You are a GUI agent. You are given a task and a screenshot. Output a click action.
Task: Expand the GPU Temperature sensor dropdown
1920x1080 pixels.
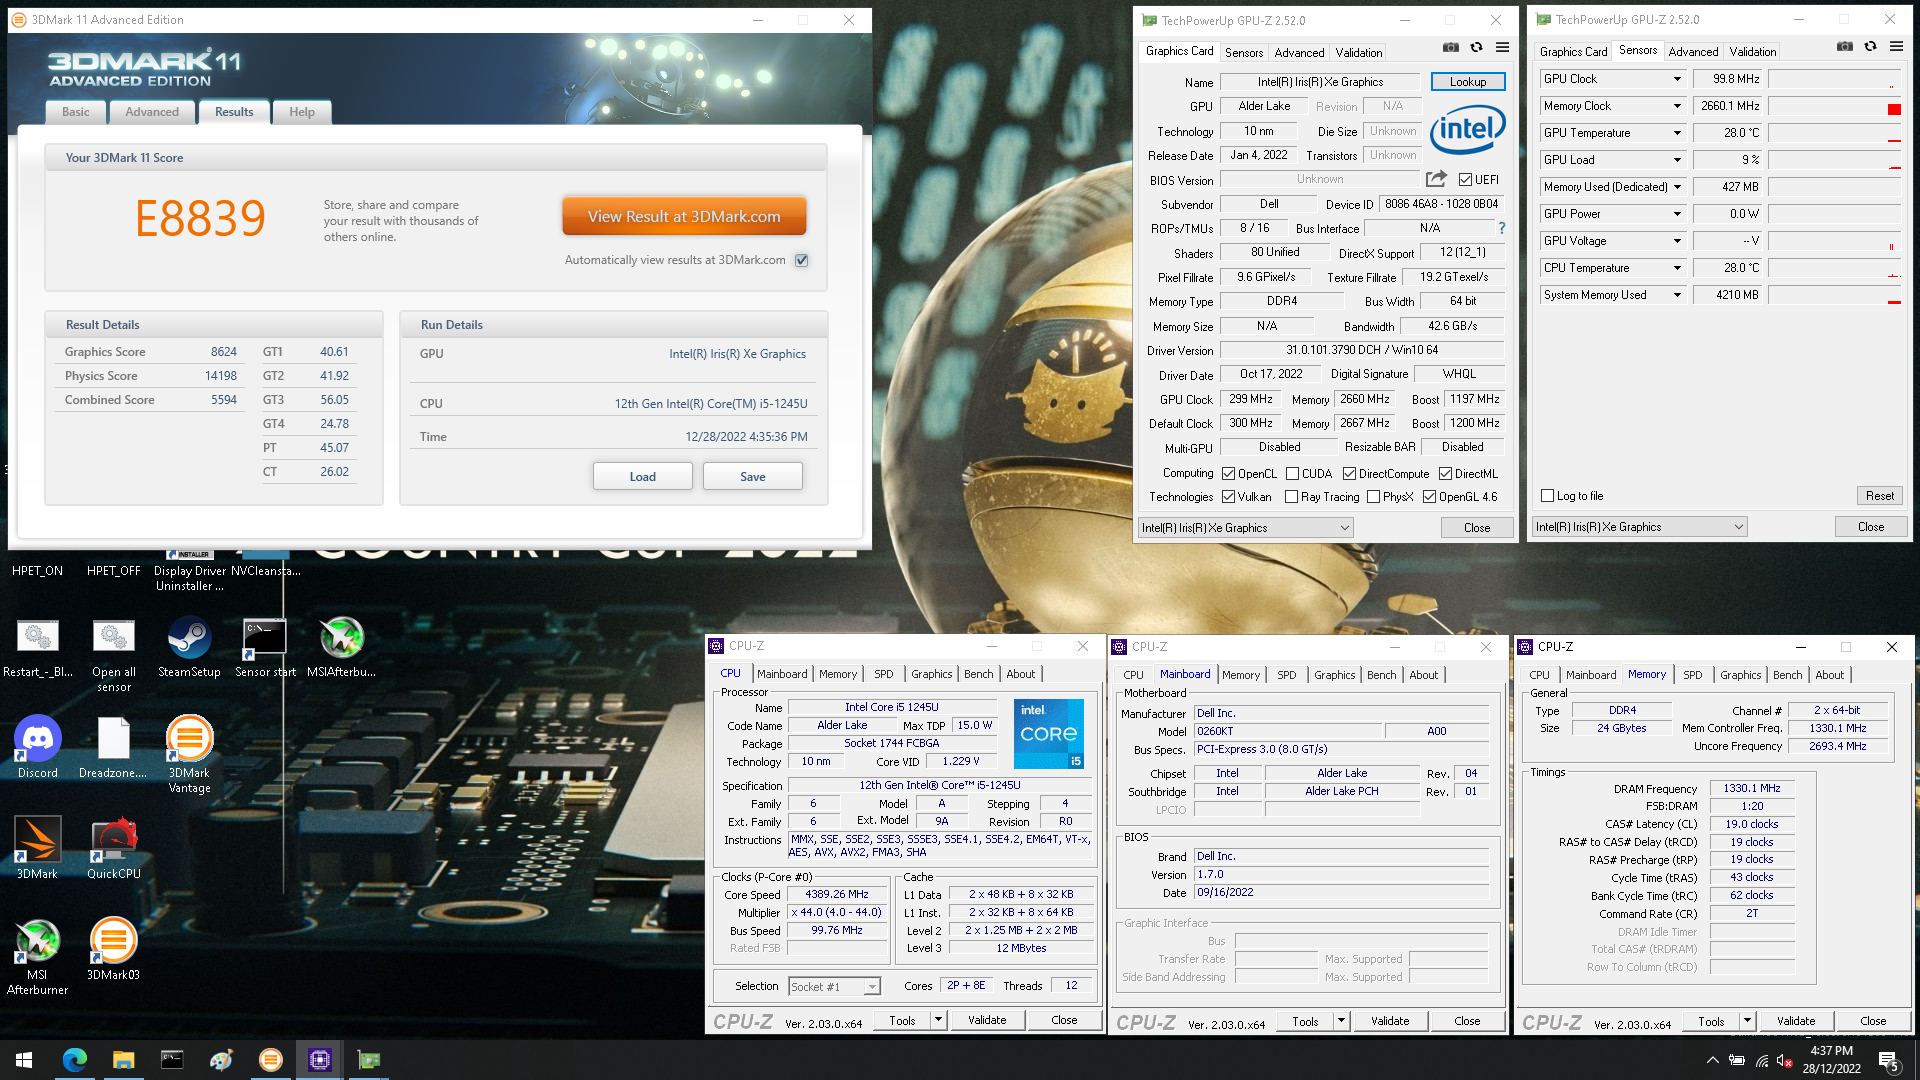[1677, 133]
